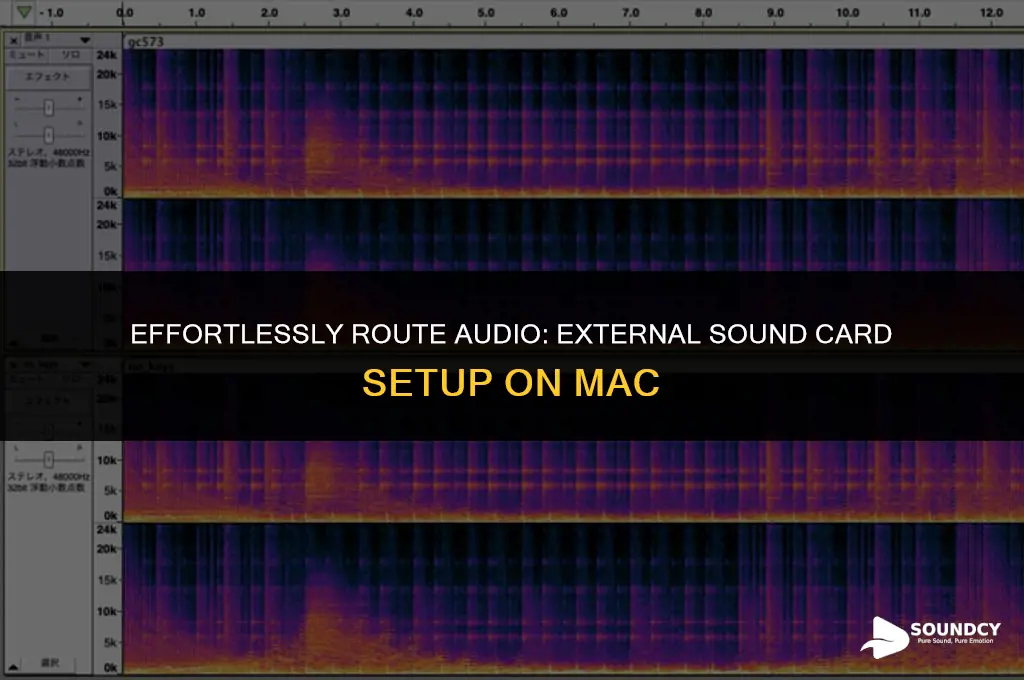
Task: Collapse the second track with the bottom arrow
Action: click(13, 666)
